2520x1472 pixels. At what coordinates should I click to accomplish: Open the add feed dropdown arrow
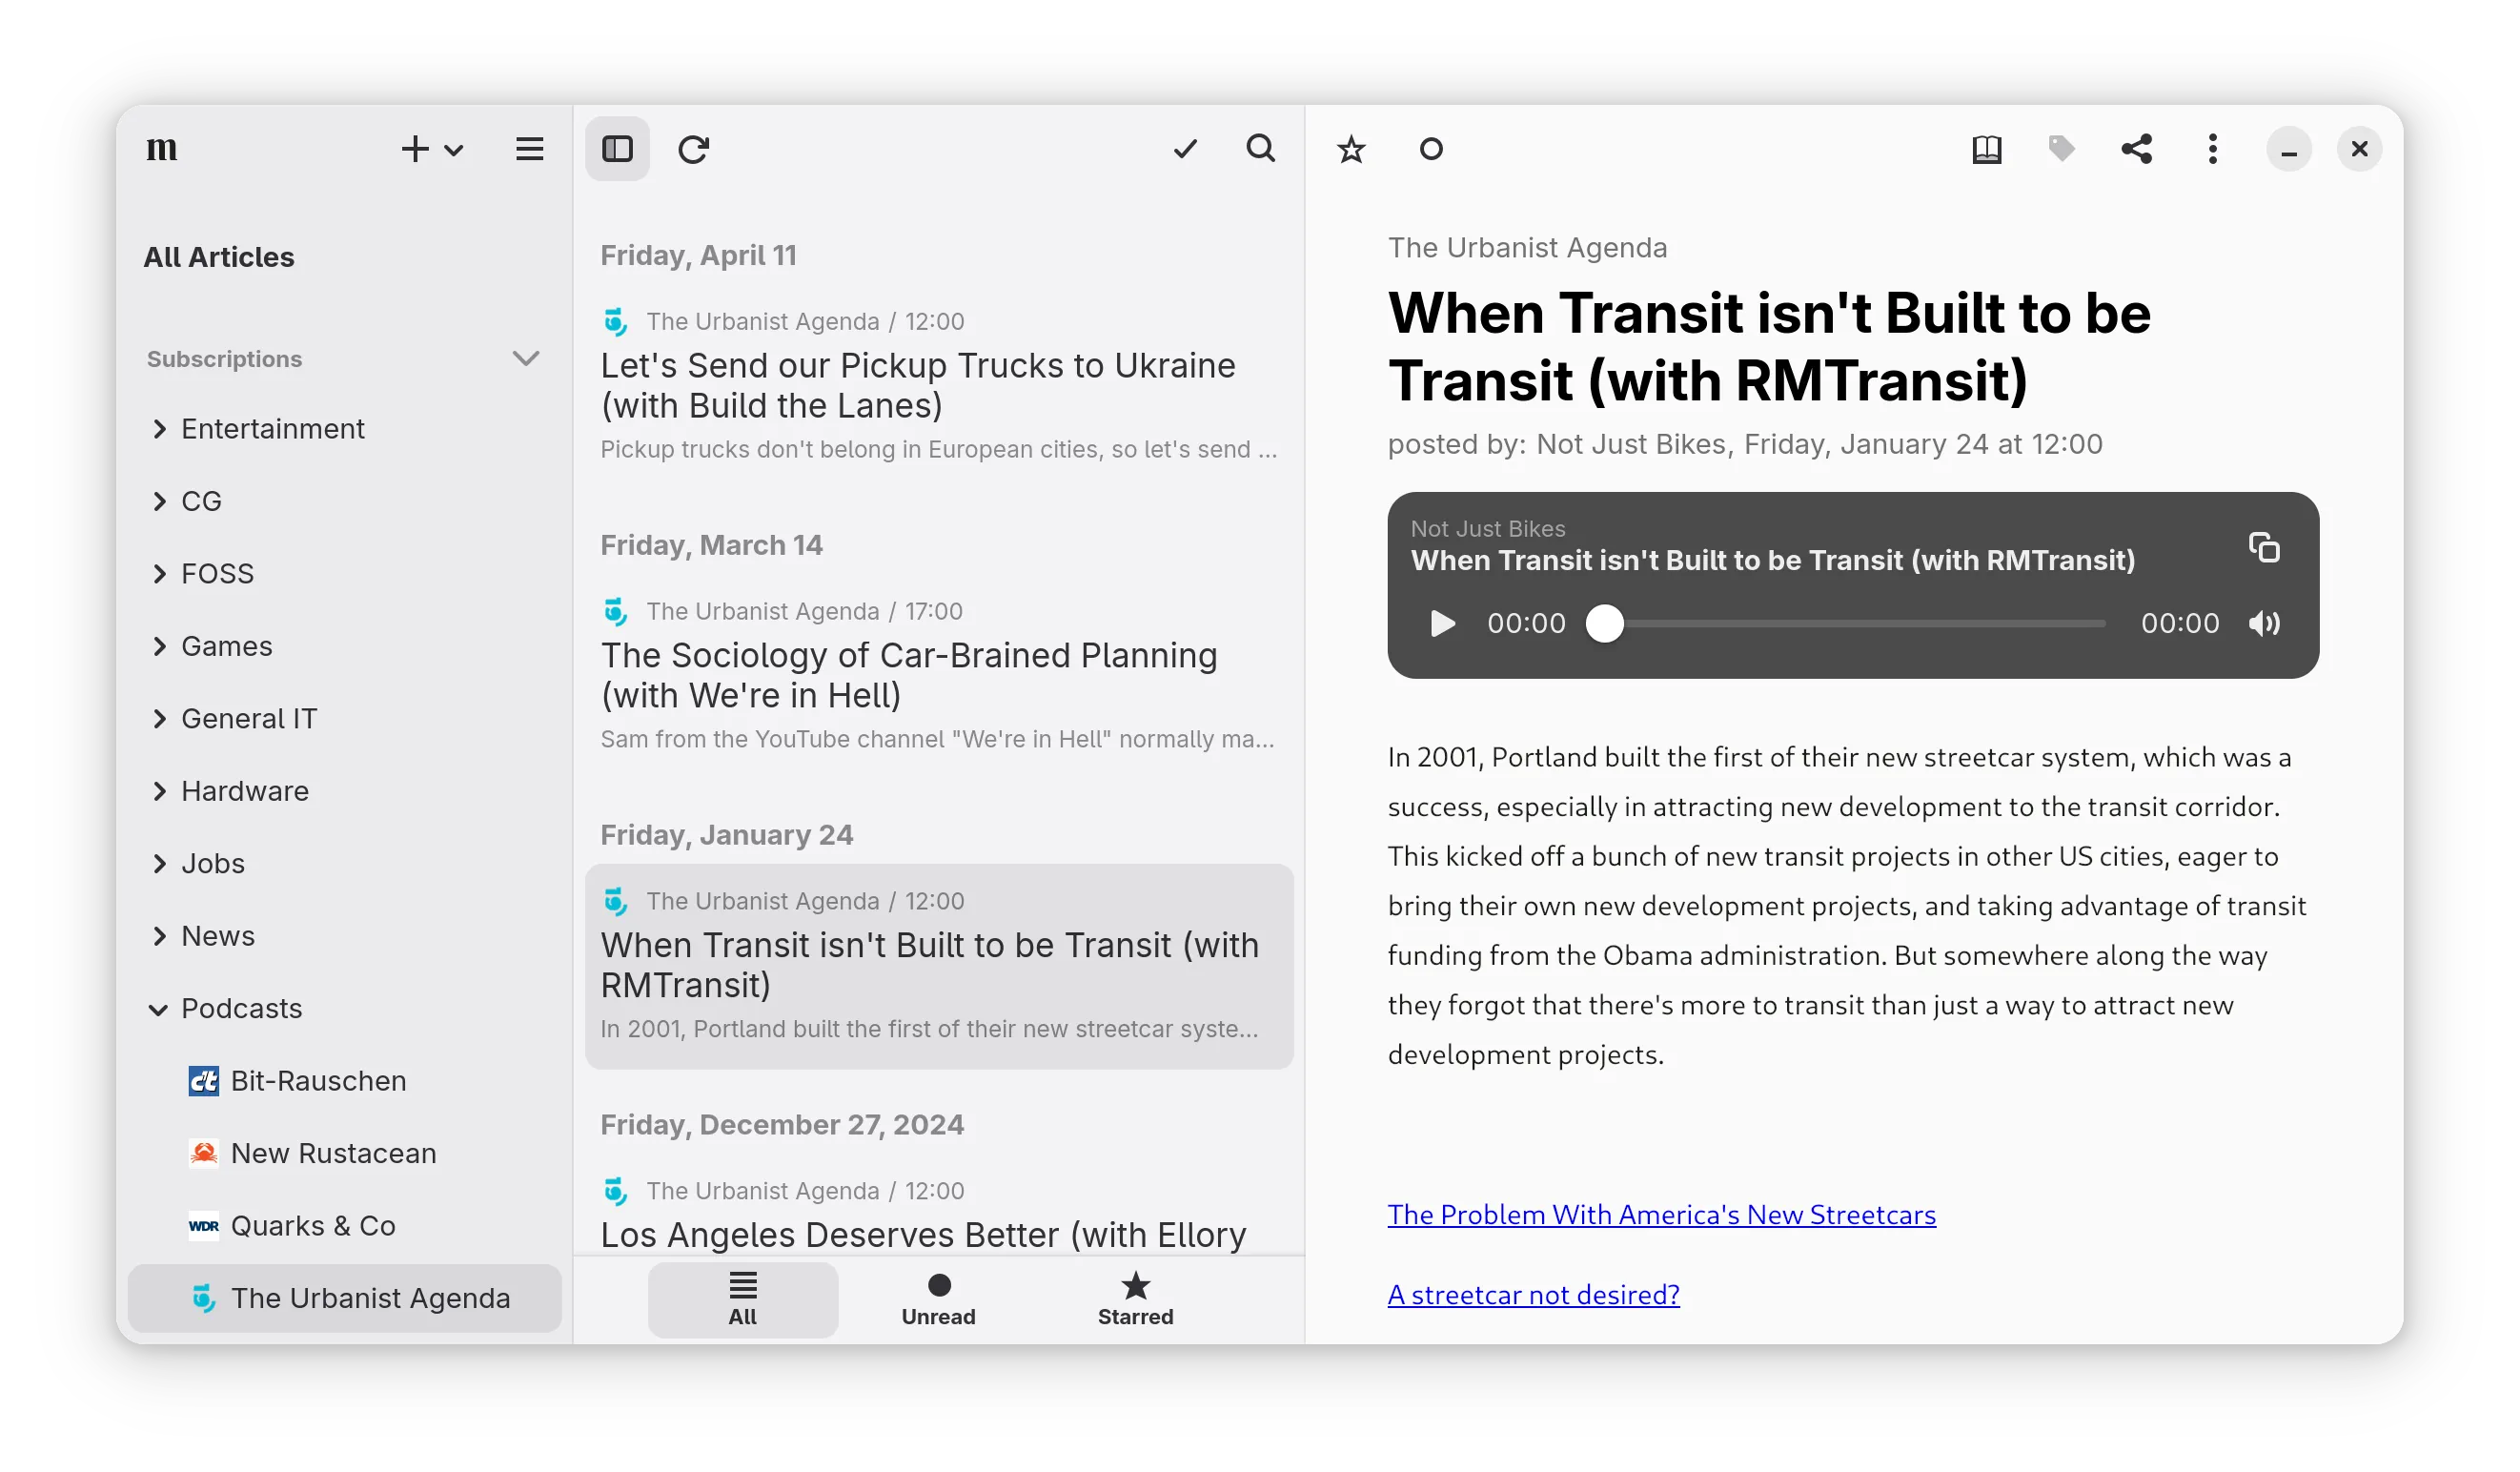click(x=453, y=151)
